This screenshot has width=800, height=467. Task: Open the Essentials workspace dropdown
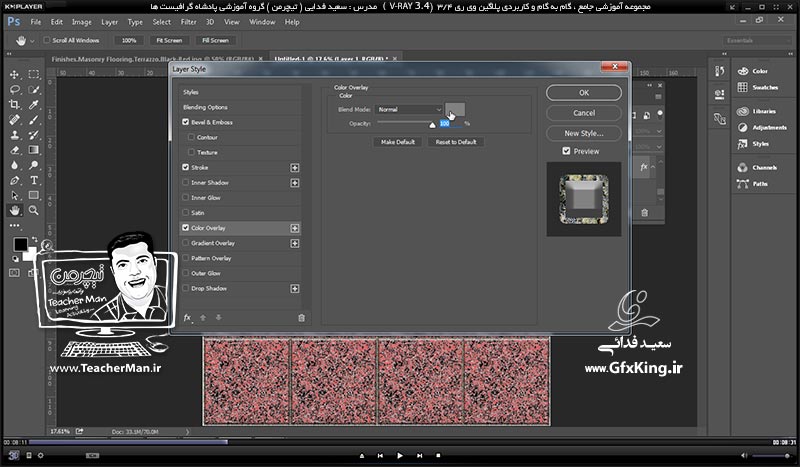(757, 40)
